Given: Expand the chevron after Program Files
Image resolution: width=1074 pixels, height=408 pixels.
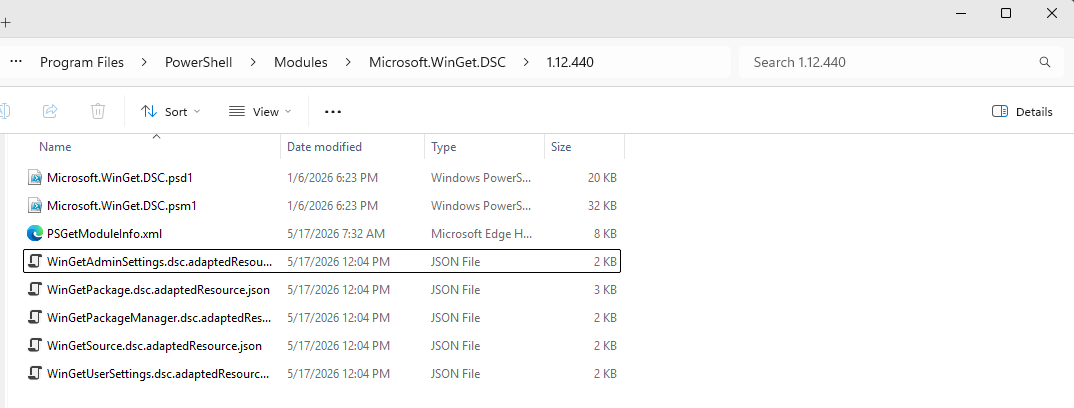Looking at the screenshot, I should point(145,62).
